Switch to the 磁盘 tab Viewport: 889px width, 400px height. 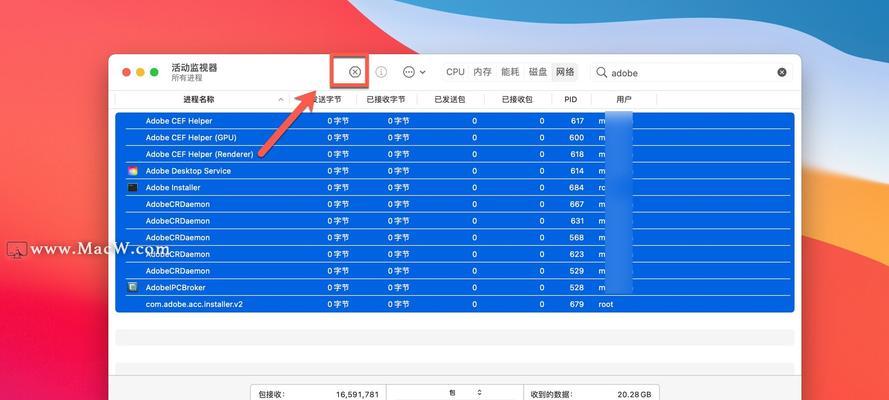point(538,72)
